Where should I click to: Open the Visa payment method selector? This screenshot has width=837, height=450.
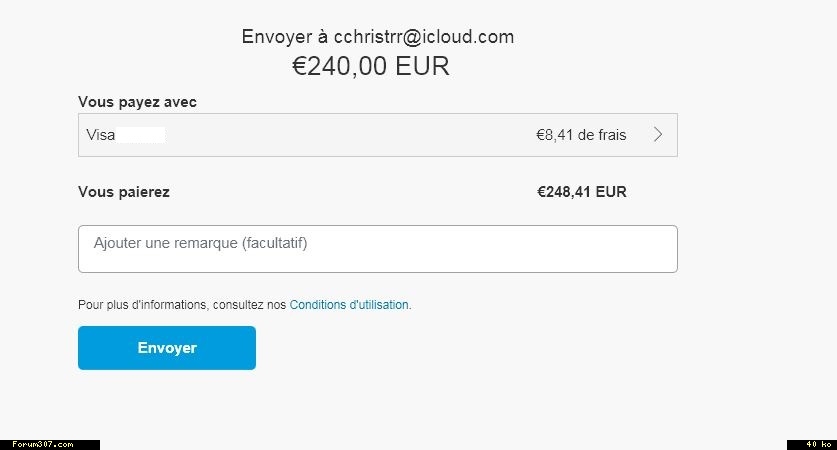point(377,135)
